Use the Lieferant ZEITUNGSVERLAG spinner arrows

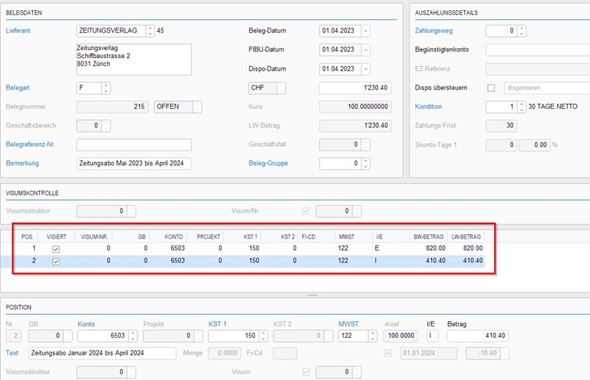coord(150,31)
